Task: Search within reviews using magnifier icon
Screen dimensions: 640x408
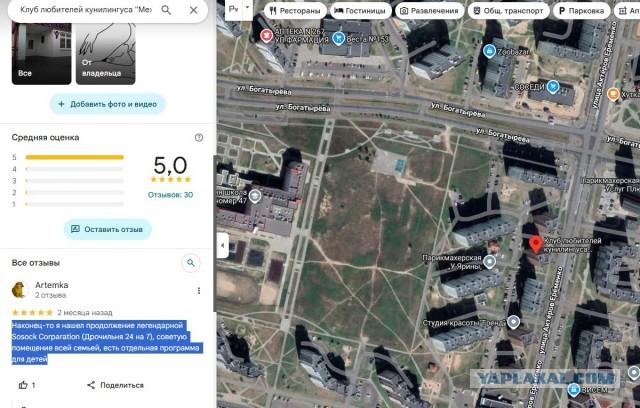Action: tap(191, 263)
